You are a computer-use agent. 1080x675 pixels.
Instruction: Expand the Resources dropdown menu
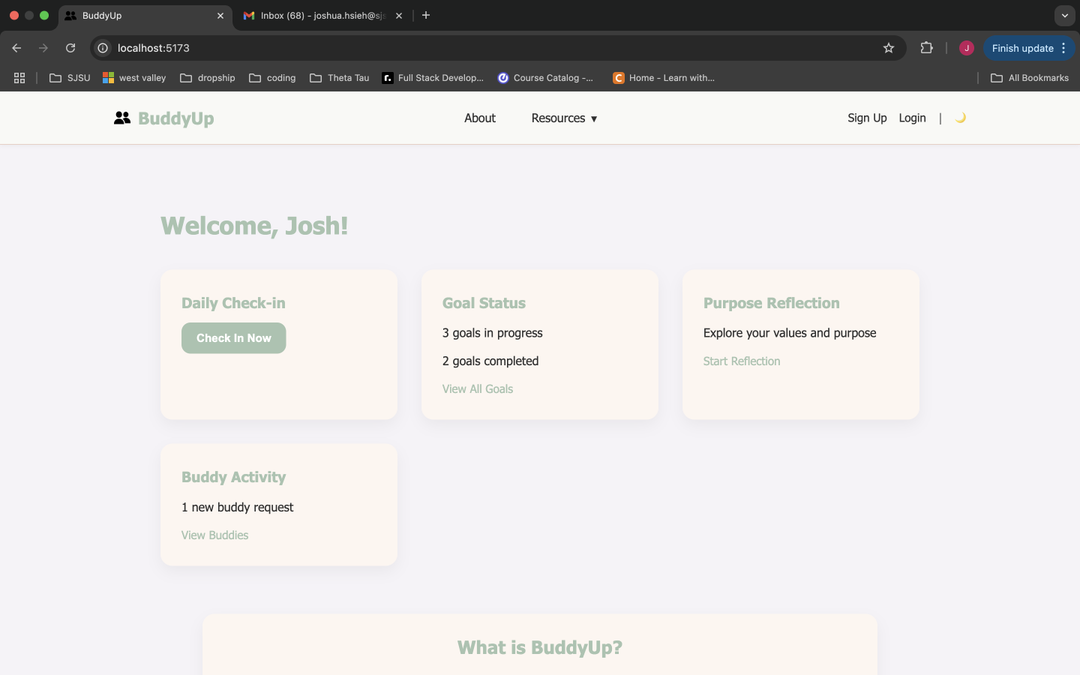click(x=564, y=118)
